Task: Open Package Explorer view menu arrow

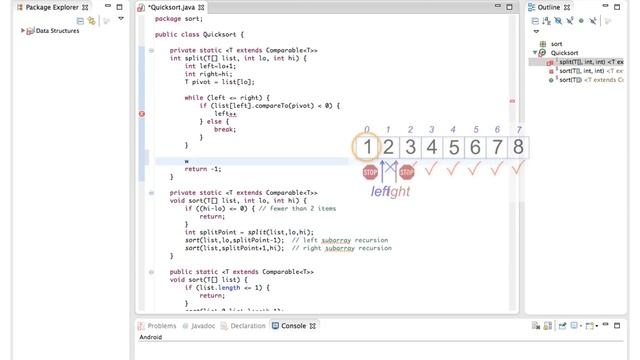Action: (x=121, y=18)
